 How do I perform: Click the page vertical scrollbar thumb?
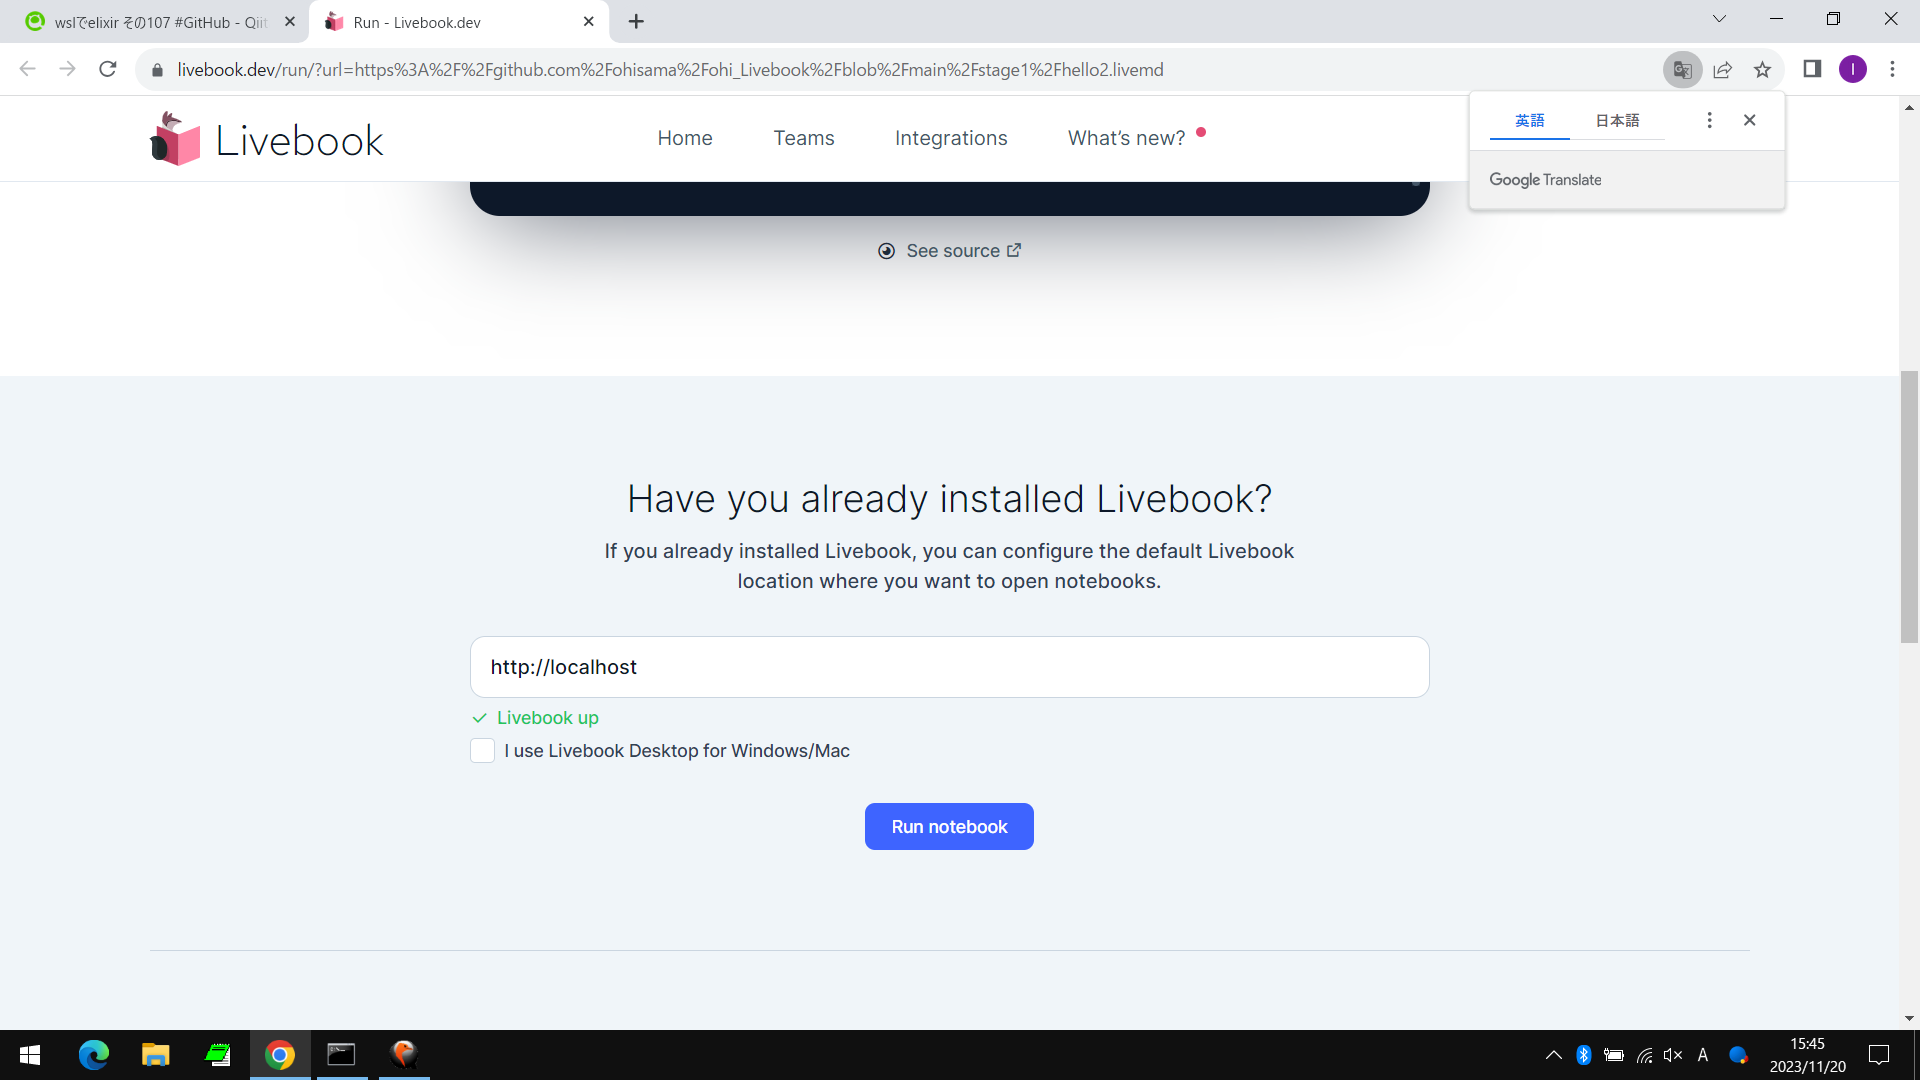click(x=1909, y=505)
